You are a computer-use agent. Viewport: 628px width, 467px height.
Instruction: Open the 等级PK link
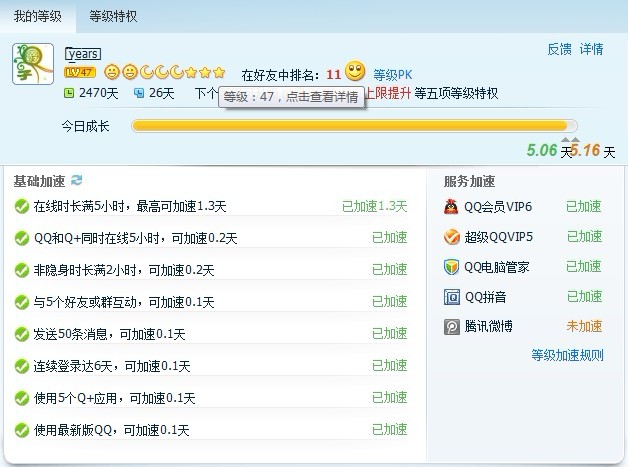pyautogui.click(x=392, y=75)
